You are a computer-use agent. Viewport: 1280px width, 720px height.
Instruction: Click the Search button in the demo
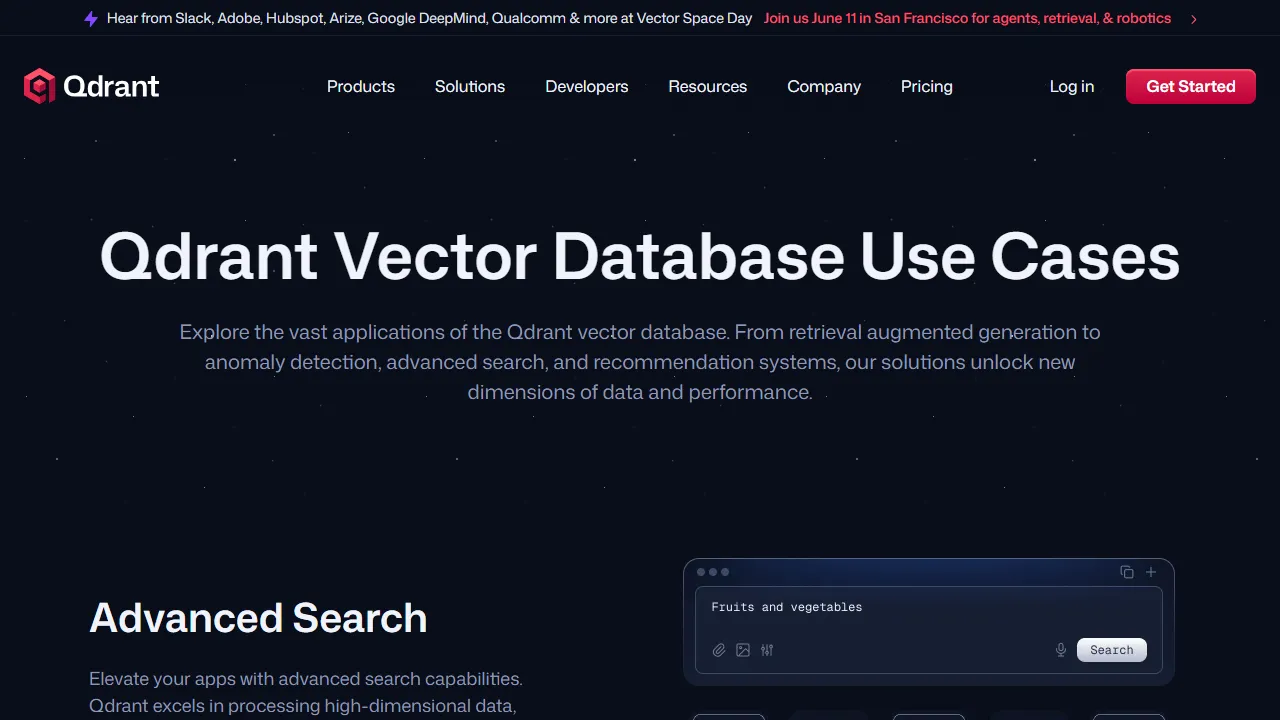[1112, 650]
